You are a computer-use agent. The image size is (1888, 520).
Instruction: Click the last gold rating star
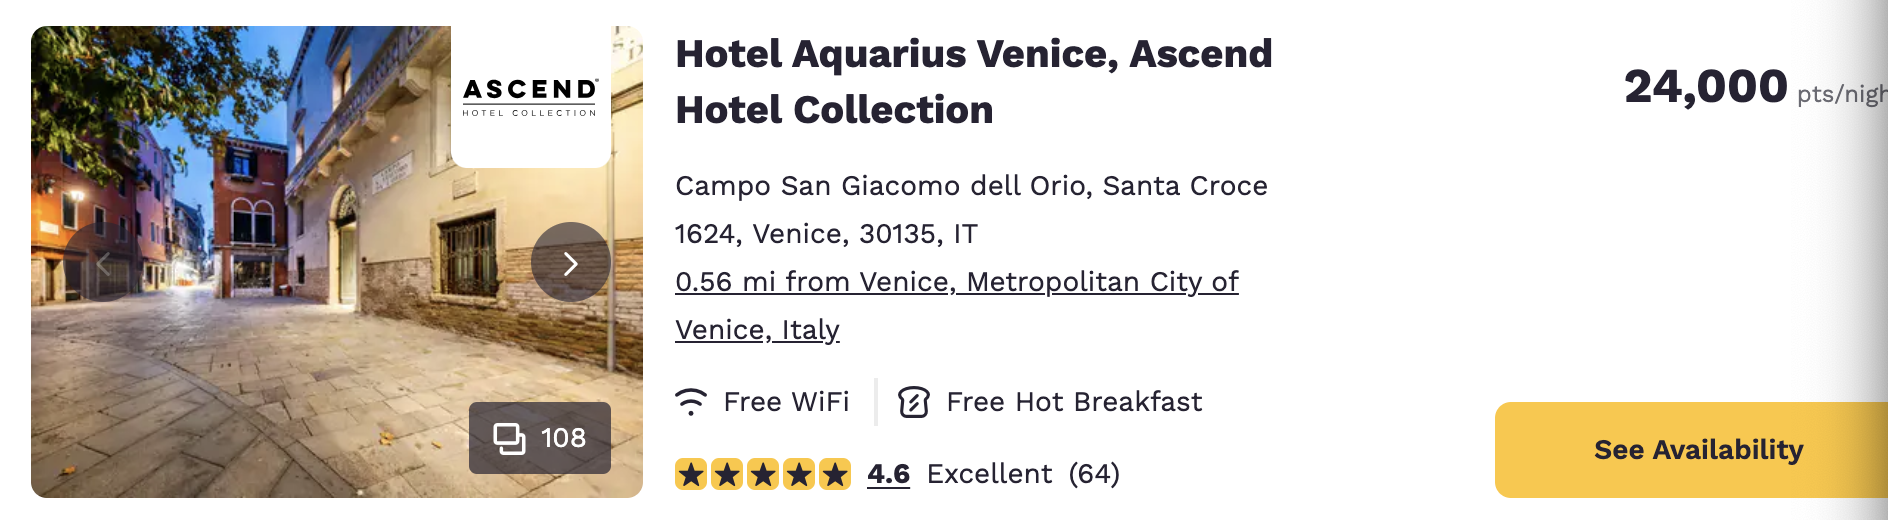point(835,474)
